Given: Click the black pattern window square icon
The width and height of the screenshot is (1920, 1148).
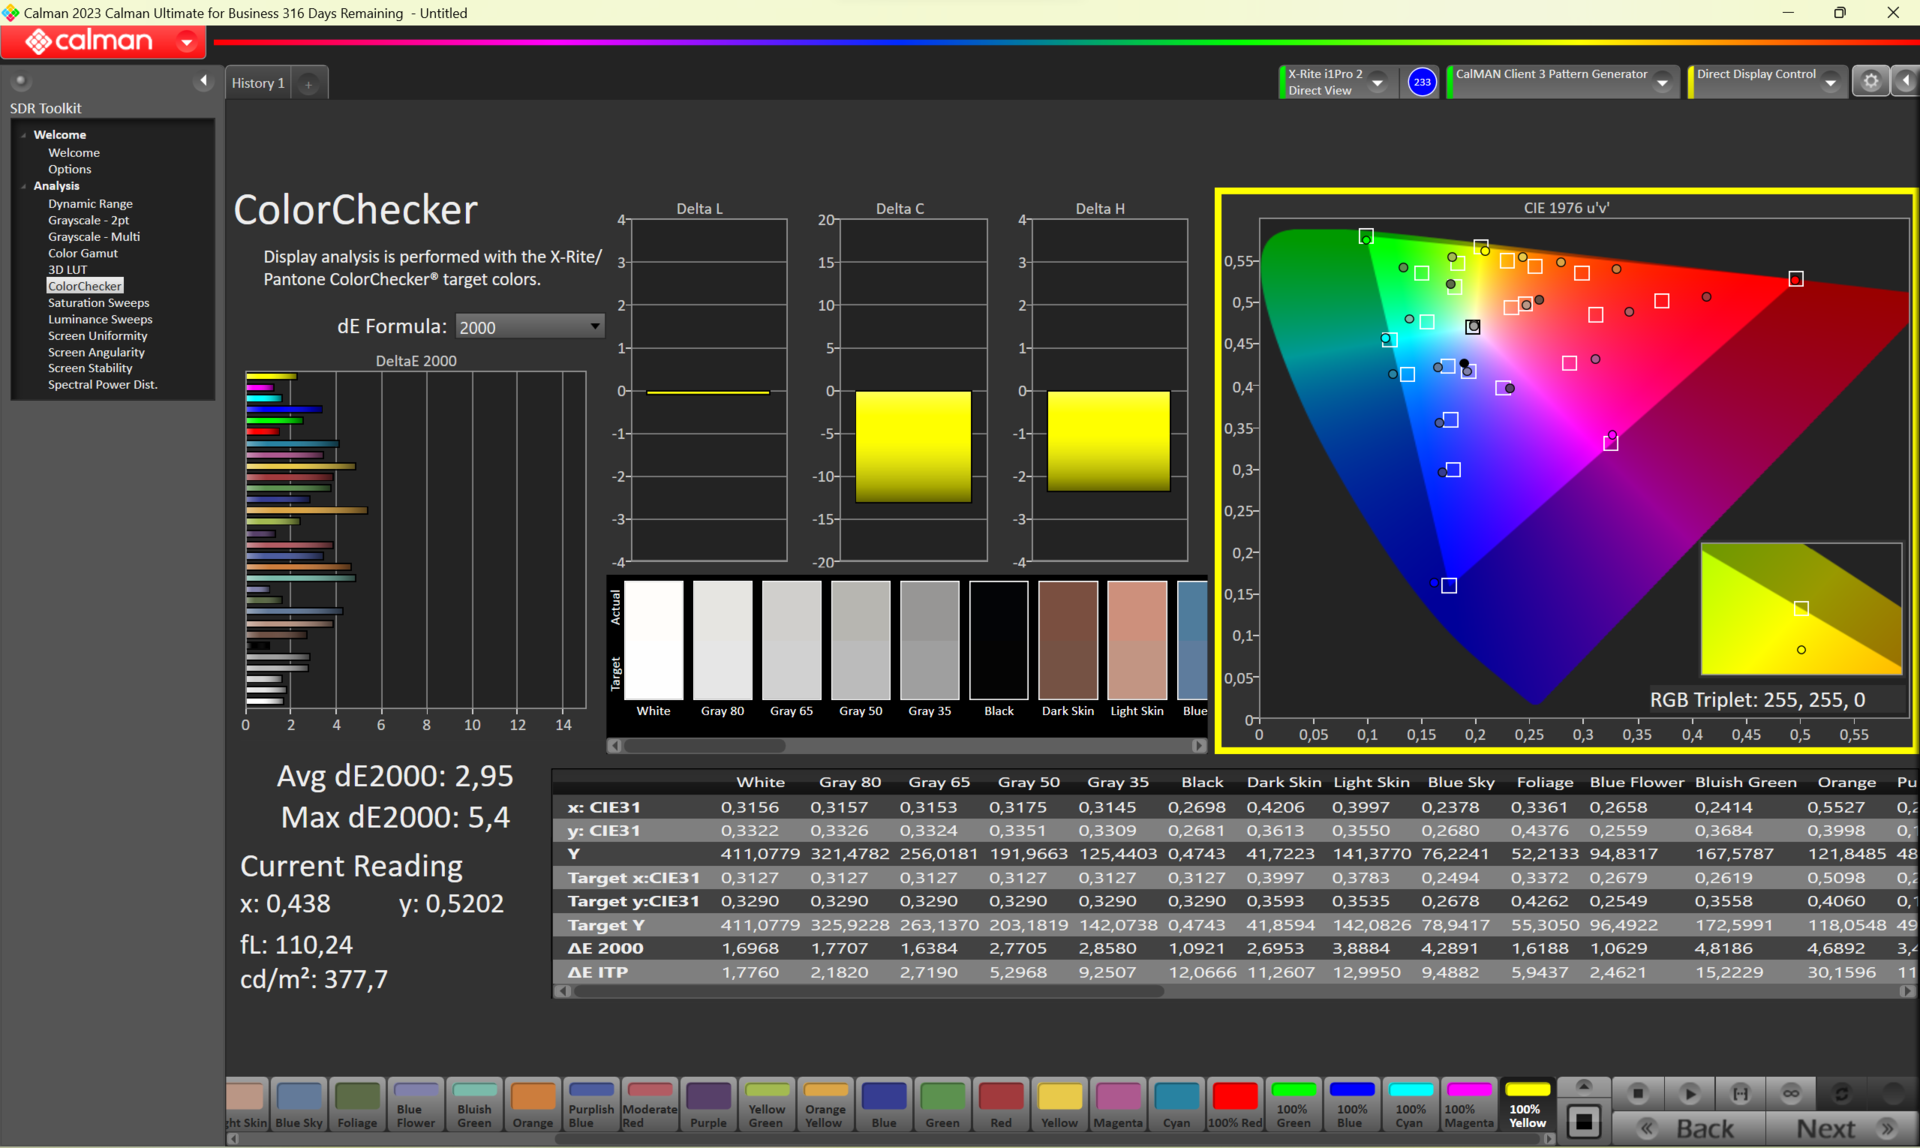Looking at the screenshot, I should [1584, 1122].
